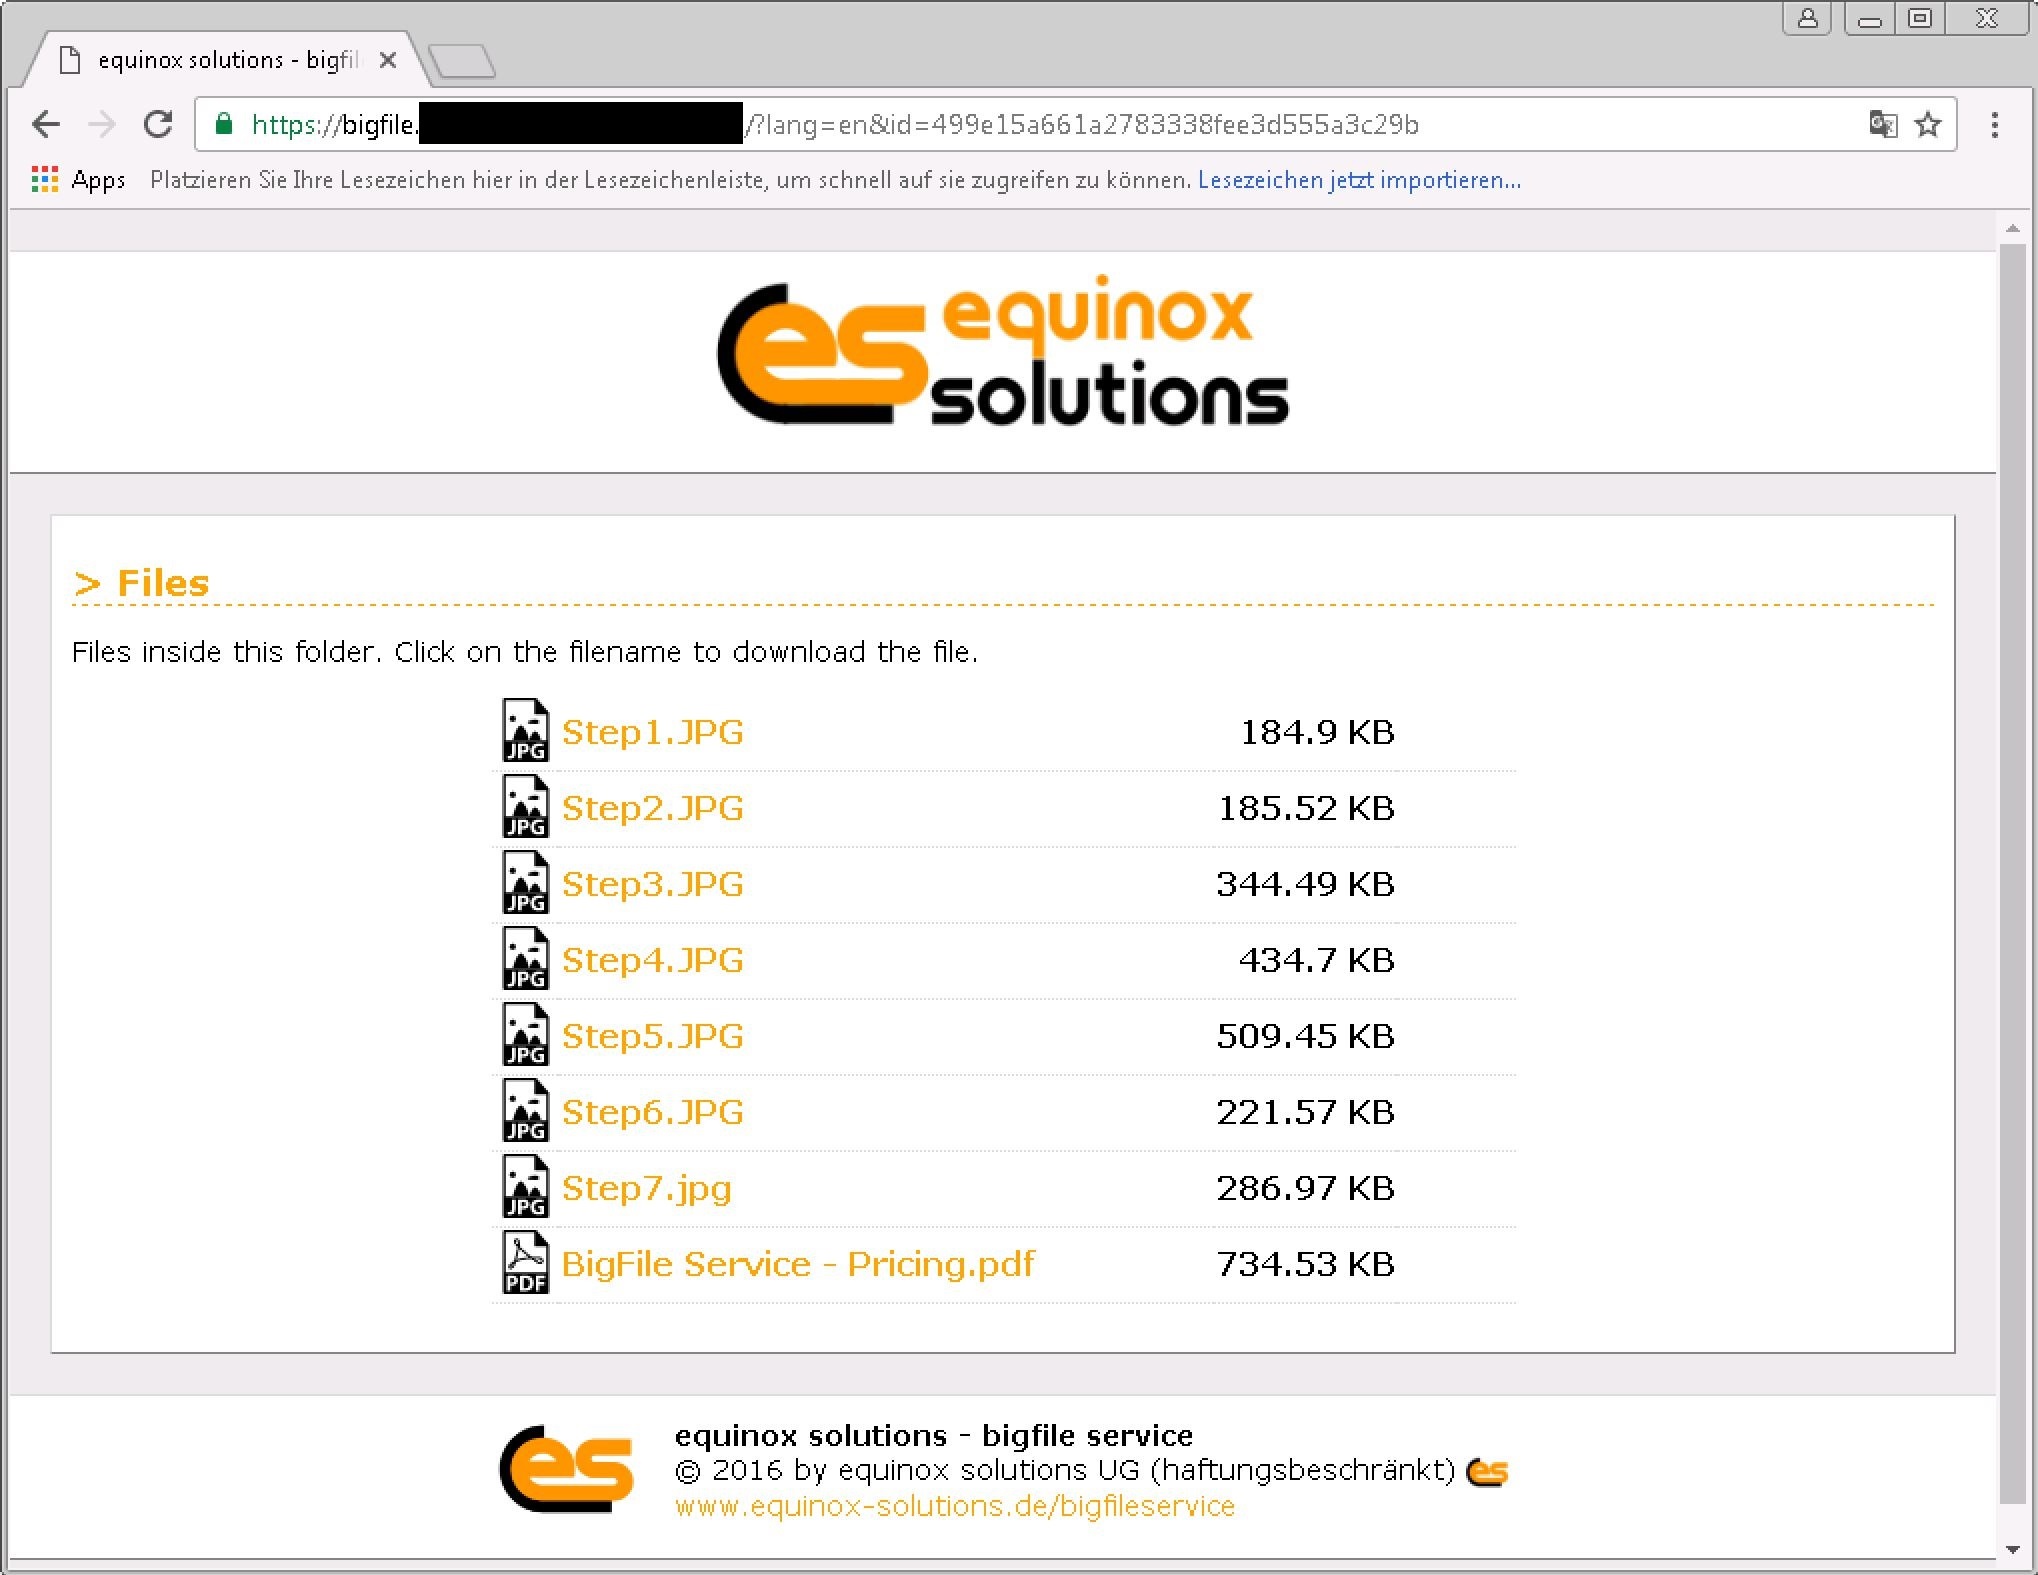Click the footer es logo on left
Viewport: 2038px width, 1575px height.
point(566,1468)
